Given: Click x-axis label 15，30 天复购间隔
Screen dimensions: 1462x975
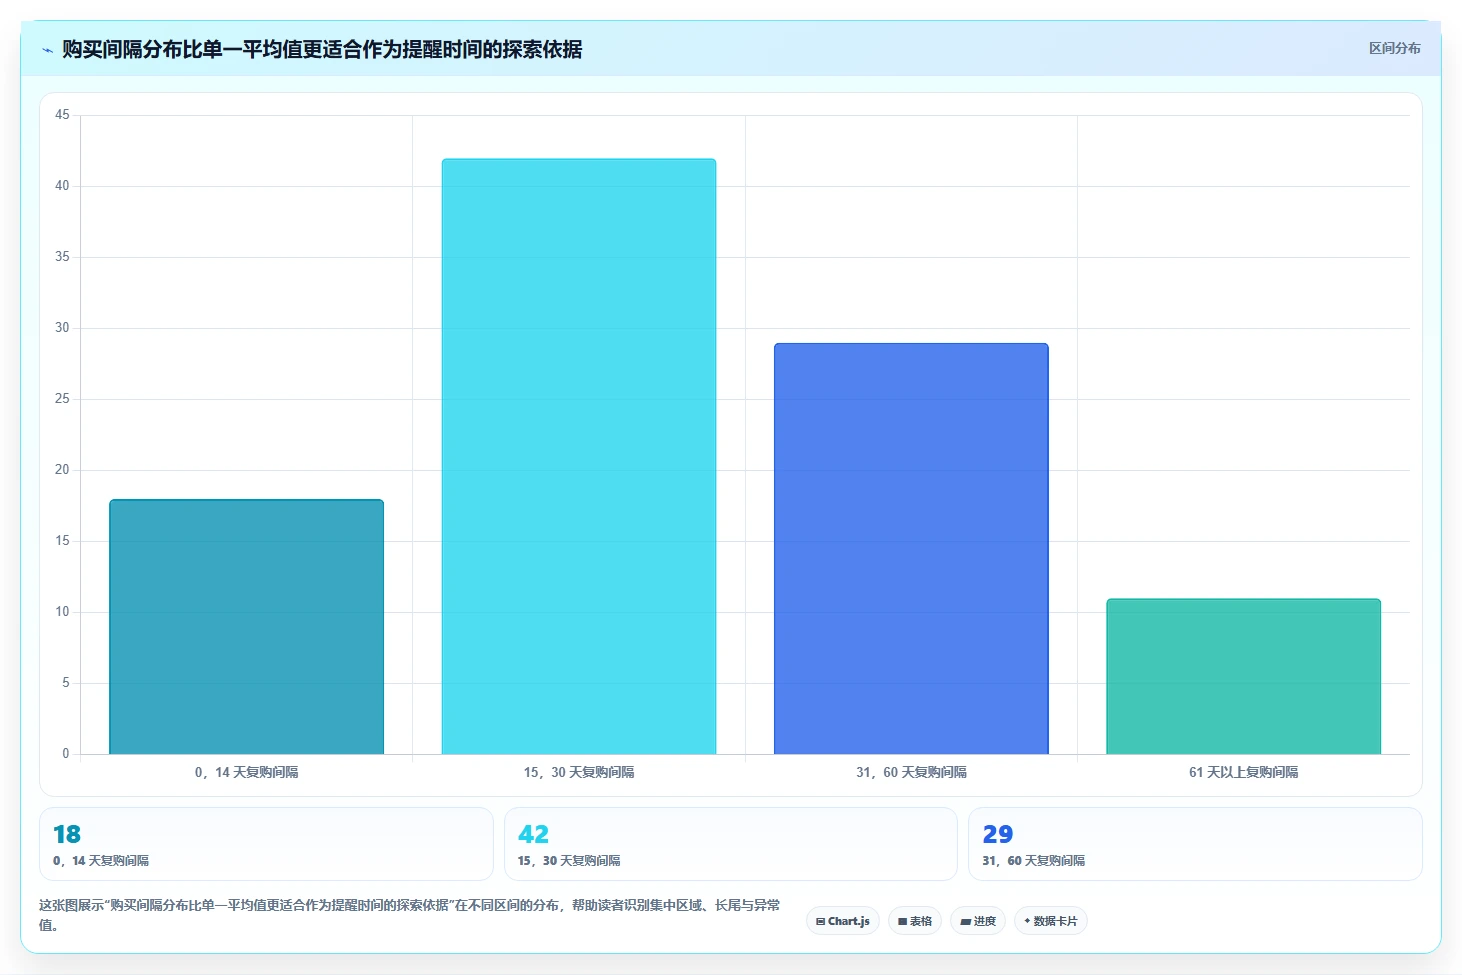Looking at the screenshot, I should 579,772.
